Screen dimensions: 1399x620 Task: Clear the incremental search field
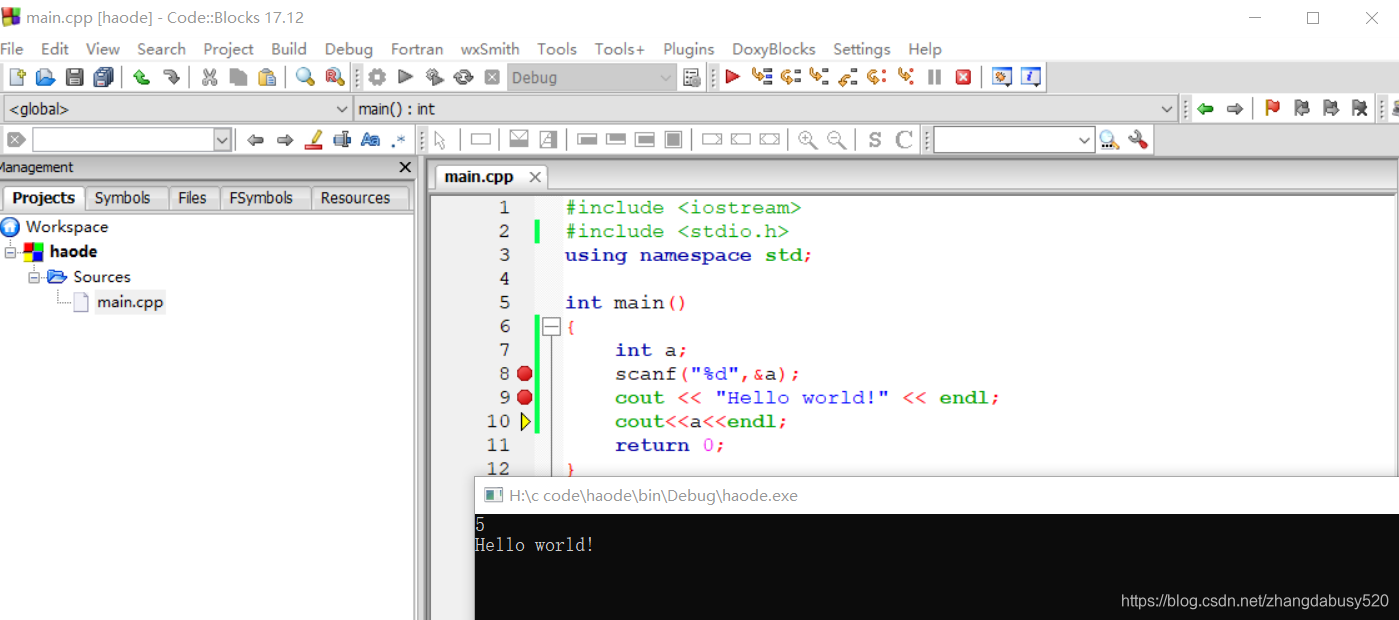point(16,140)
